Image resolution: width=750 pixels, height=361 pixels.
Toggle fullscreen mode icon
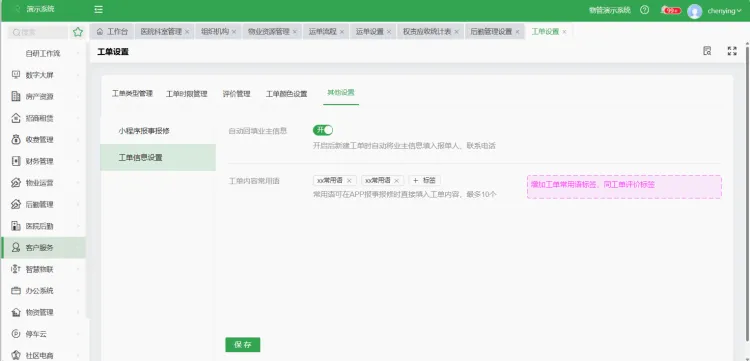732,51
